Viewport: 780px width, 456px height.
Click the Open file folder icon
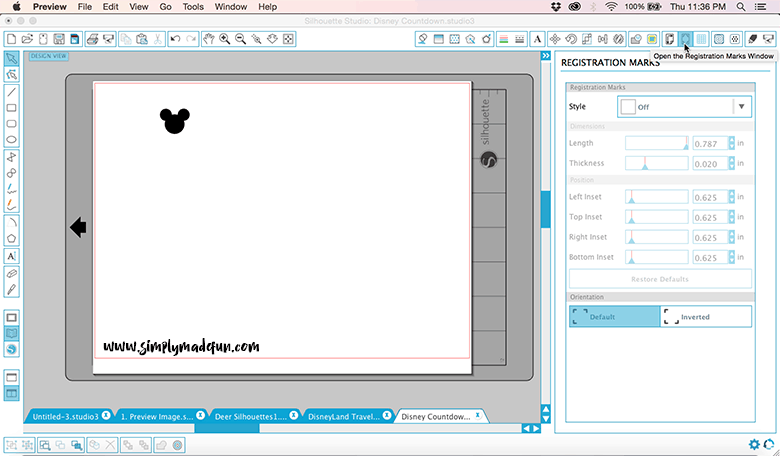(x=27, y=39)
